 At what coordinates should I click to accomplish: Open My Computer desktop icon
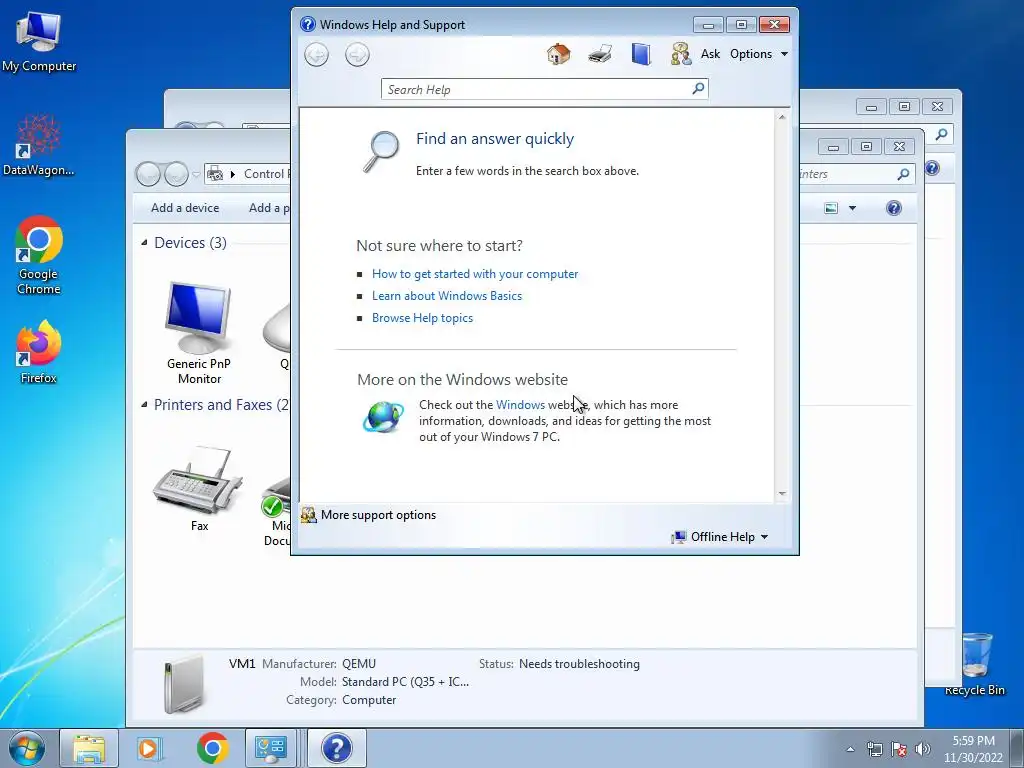39,41
